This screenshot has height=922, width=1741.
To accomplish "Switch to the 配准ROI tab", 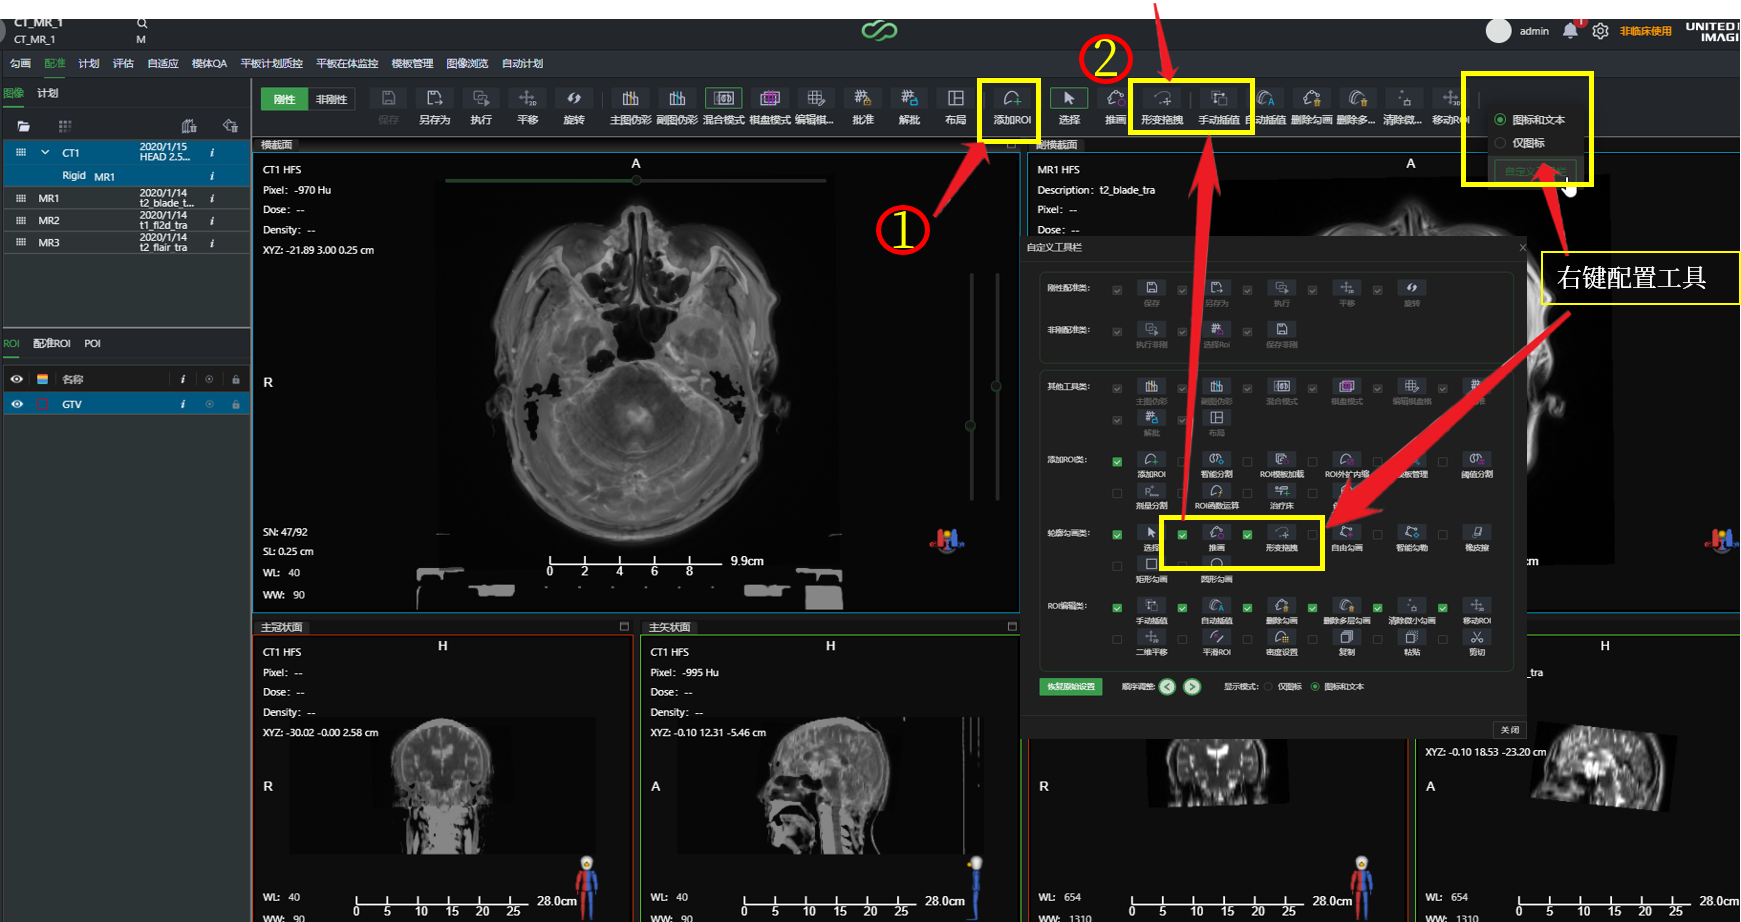I will (x=52, y=343).
